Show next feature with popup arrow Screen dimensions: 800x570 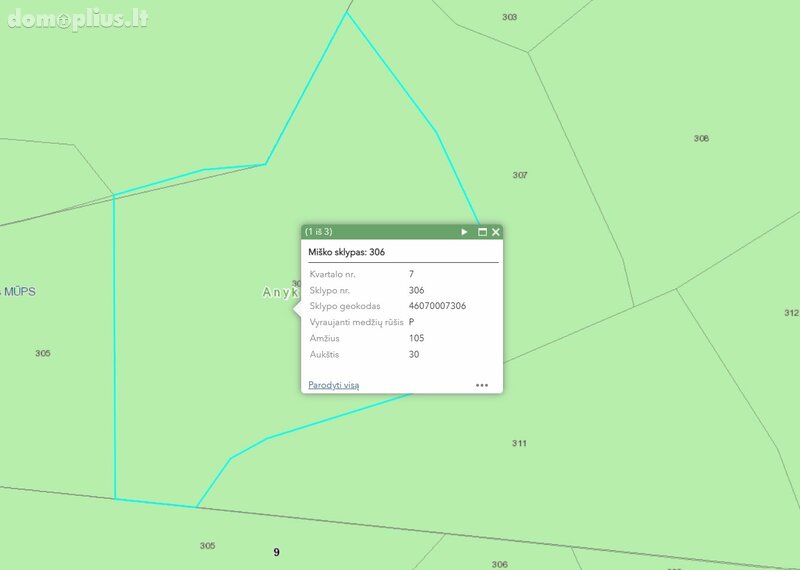[x=464, y=232]
